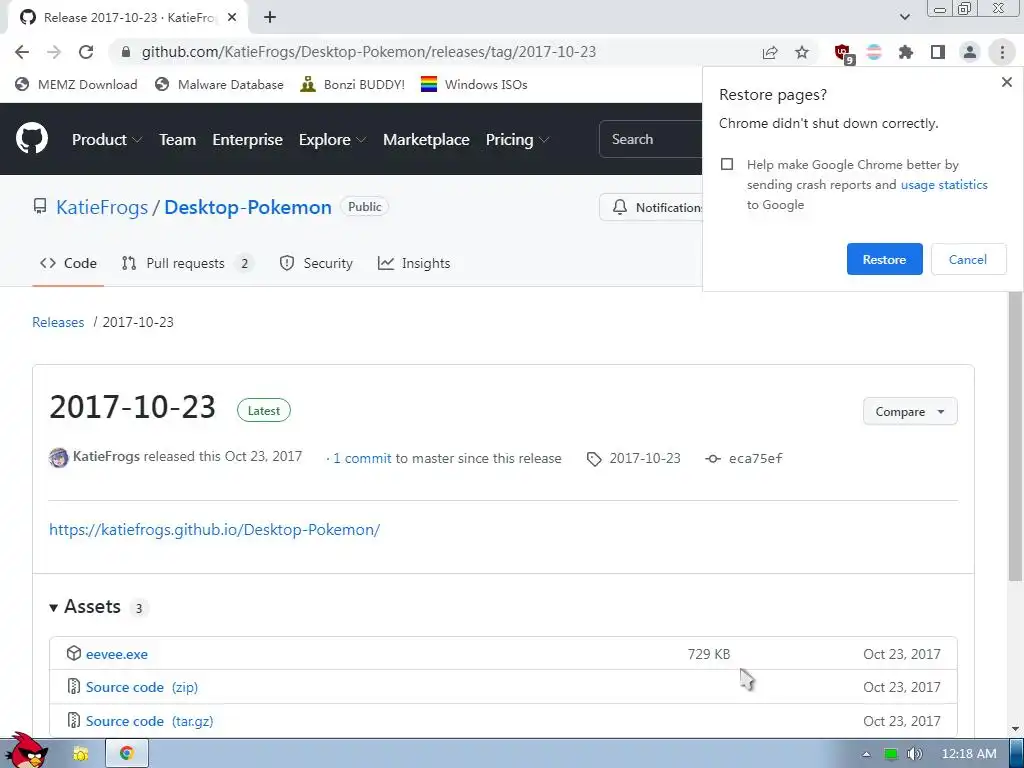Open a new tab with the plus button

(270, 18)
